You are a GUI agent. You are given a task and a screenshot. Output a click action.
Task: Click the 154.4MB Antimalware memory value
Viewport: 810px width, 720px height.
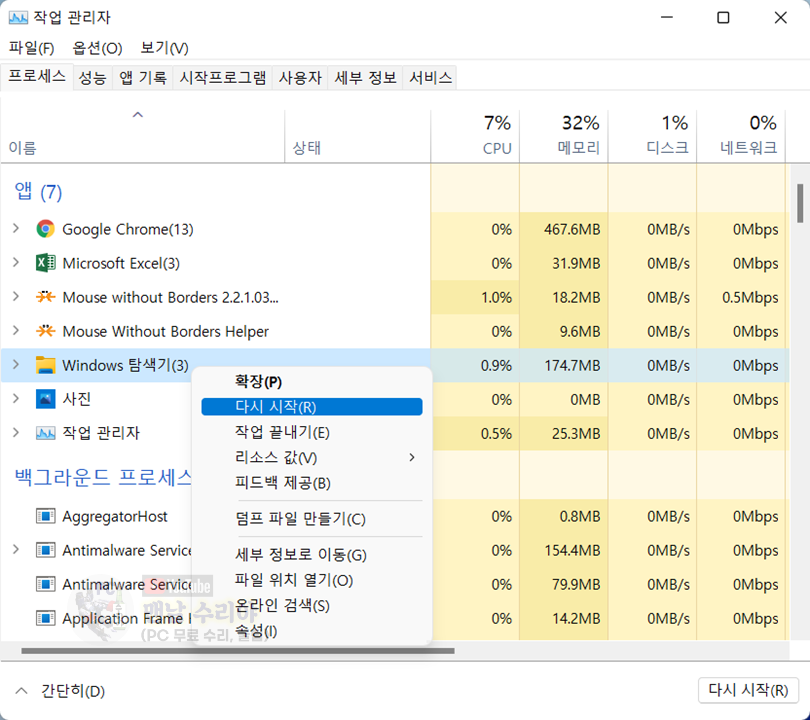[x=572, y=551]
